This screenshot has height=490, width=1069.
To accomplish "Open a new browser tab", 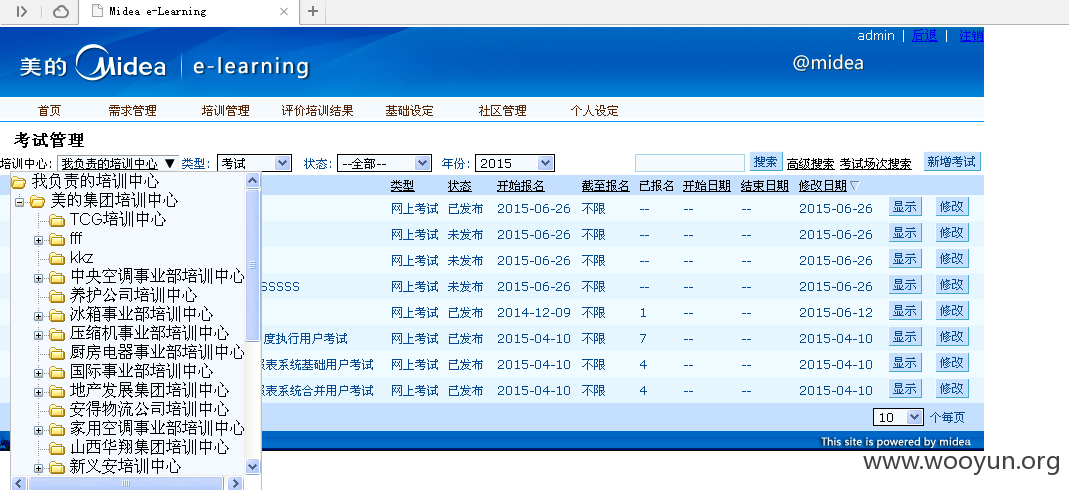I will coord(312,11).
